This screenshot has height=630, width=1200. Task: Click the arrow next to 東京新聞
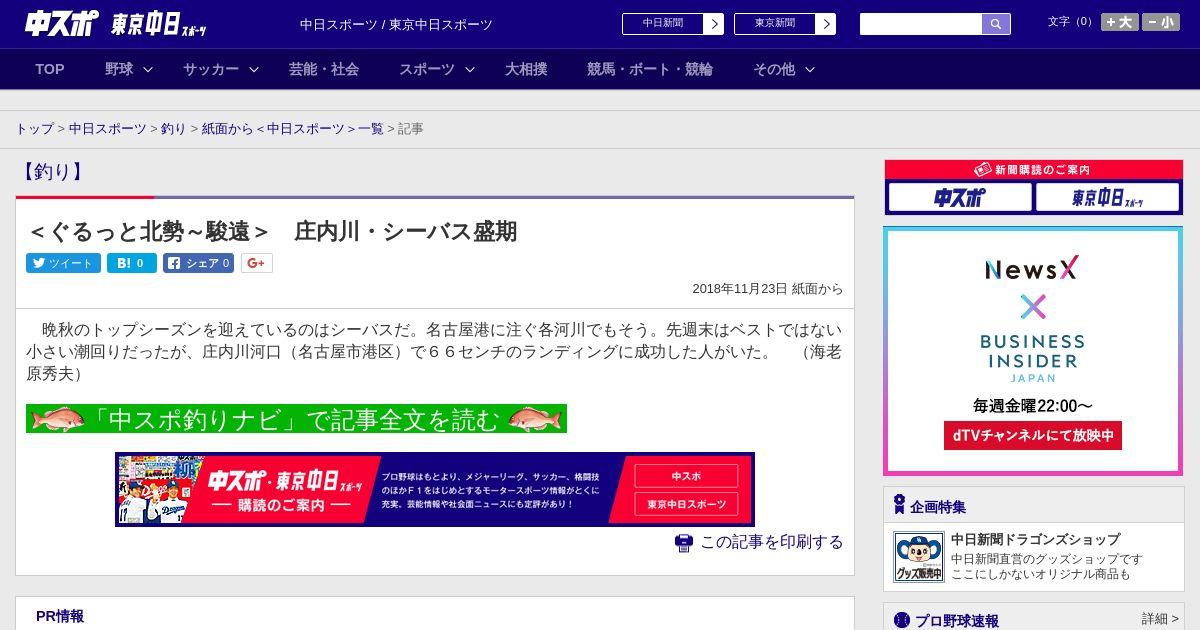826,24
